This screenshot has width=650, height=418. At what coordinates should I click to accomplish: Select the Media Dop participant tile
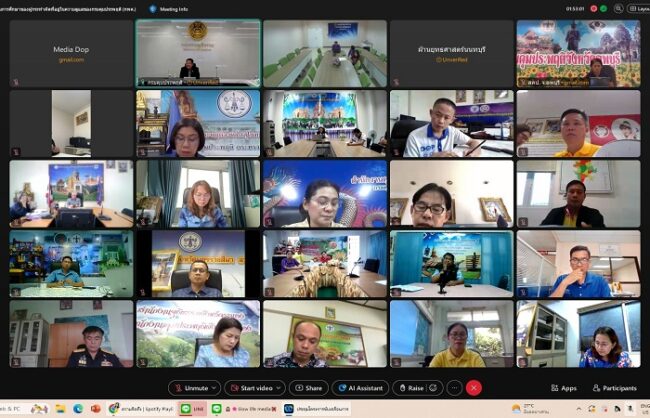tap(71, 53)
